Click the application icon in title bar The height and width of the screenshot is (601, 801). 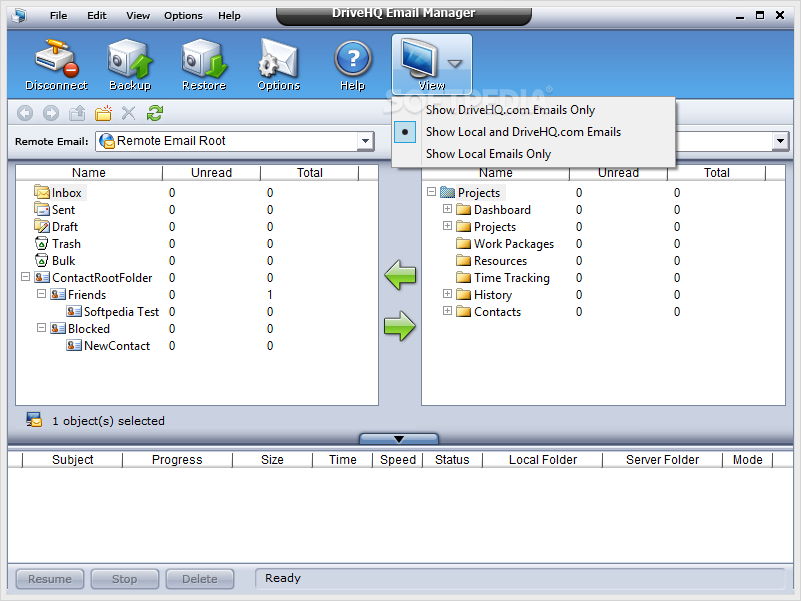click(x=19, y=16)
